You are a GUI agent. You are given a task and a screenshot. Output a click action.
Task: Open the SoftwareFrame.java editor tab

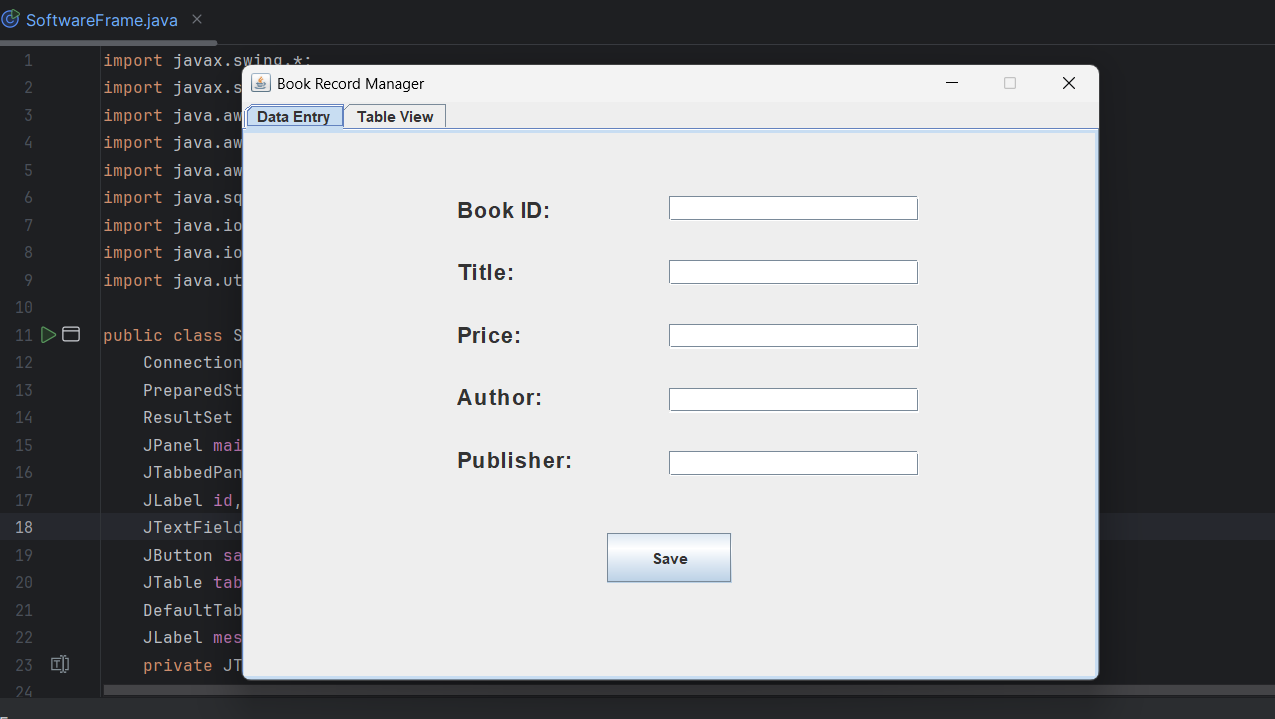[x=101, y=20]
